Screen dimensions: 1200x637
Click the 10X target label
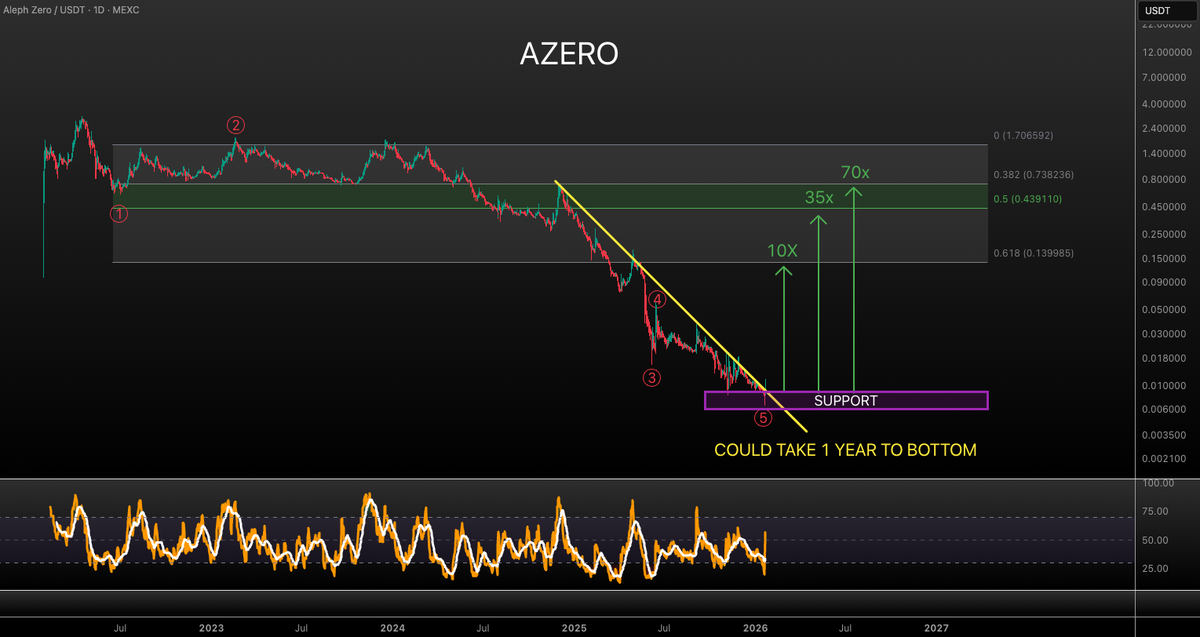pos(783,251)
